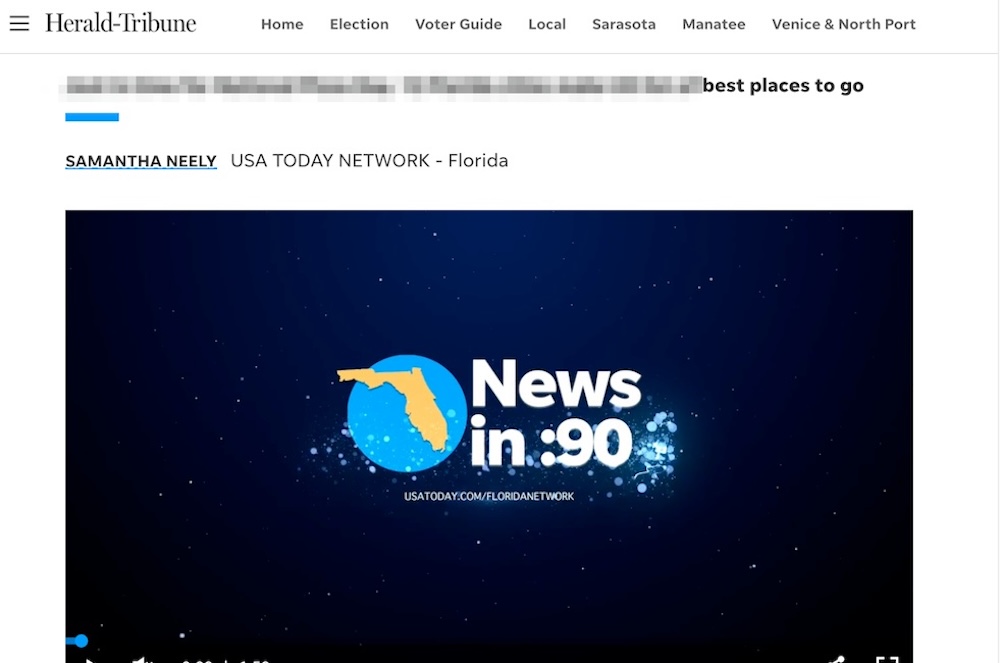
Task: Open the Sarasota section
Action: pos(624,24)
